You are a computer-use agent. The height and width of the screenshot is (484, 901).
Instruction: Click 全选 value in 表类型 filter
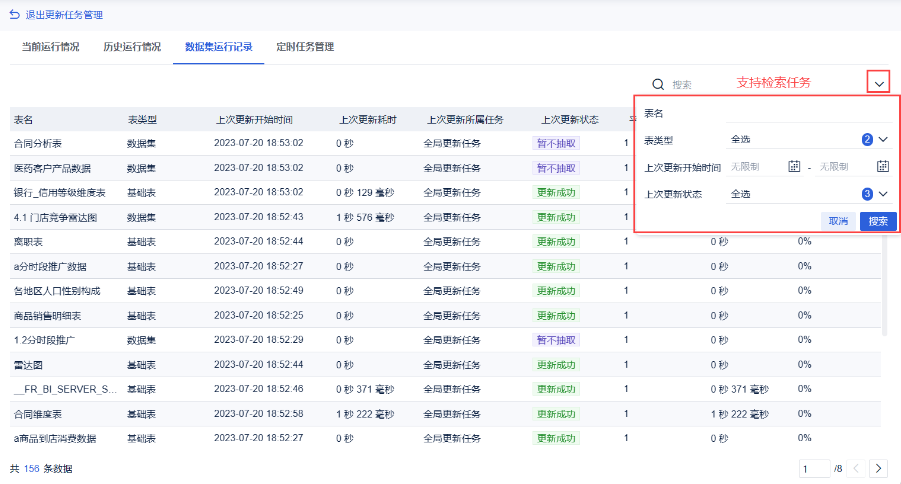tap(741, 139)
